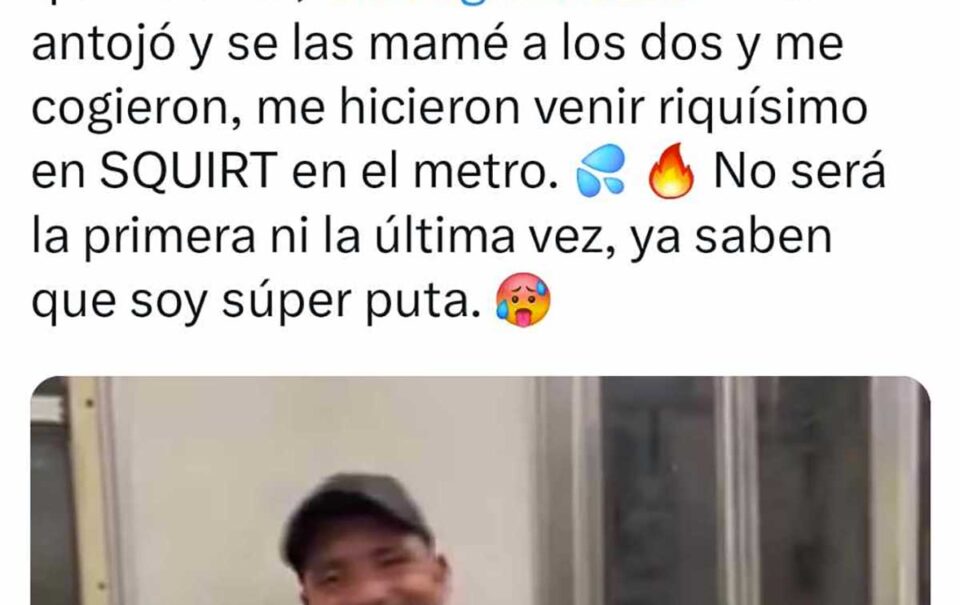Click the word 'riquísimo' in the post
This screenshot has width=960, height=605.
763,109
